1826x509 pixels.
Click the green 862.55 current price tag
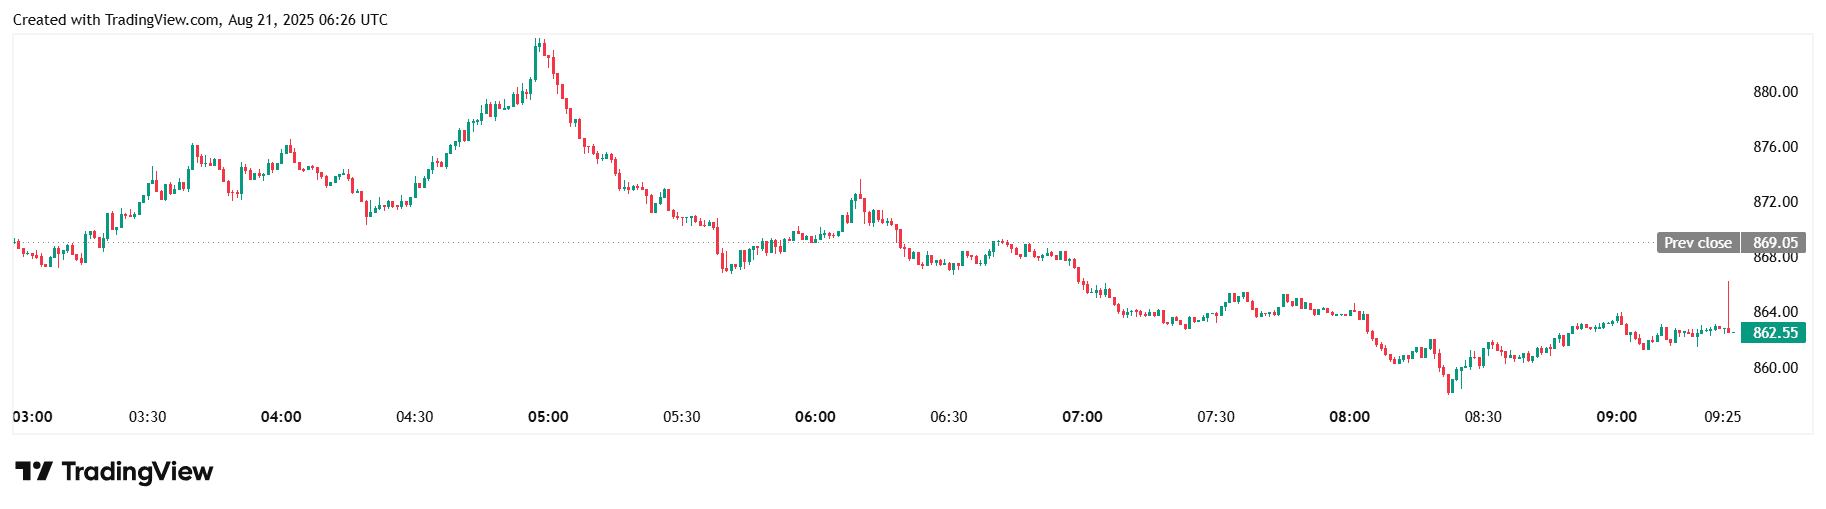click(1774, 333)
